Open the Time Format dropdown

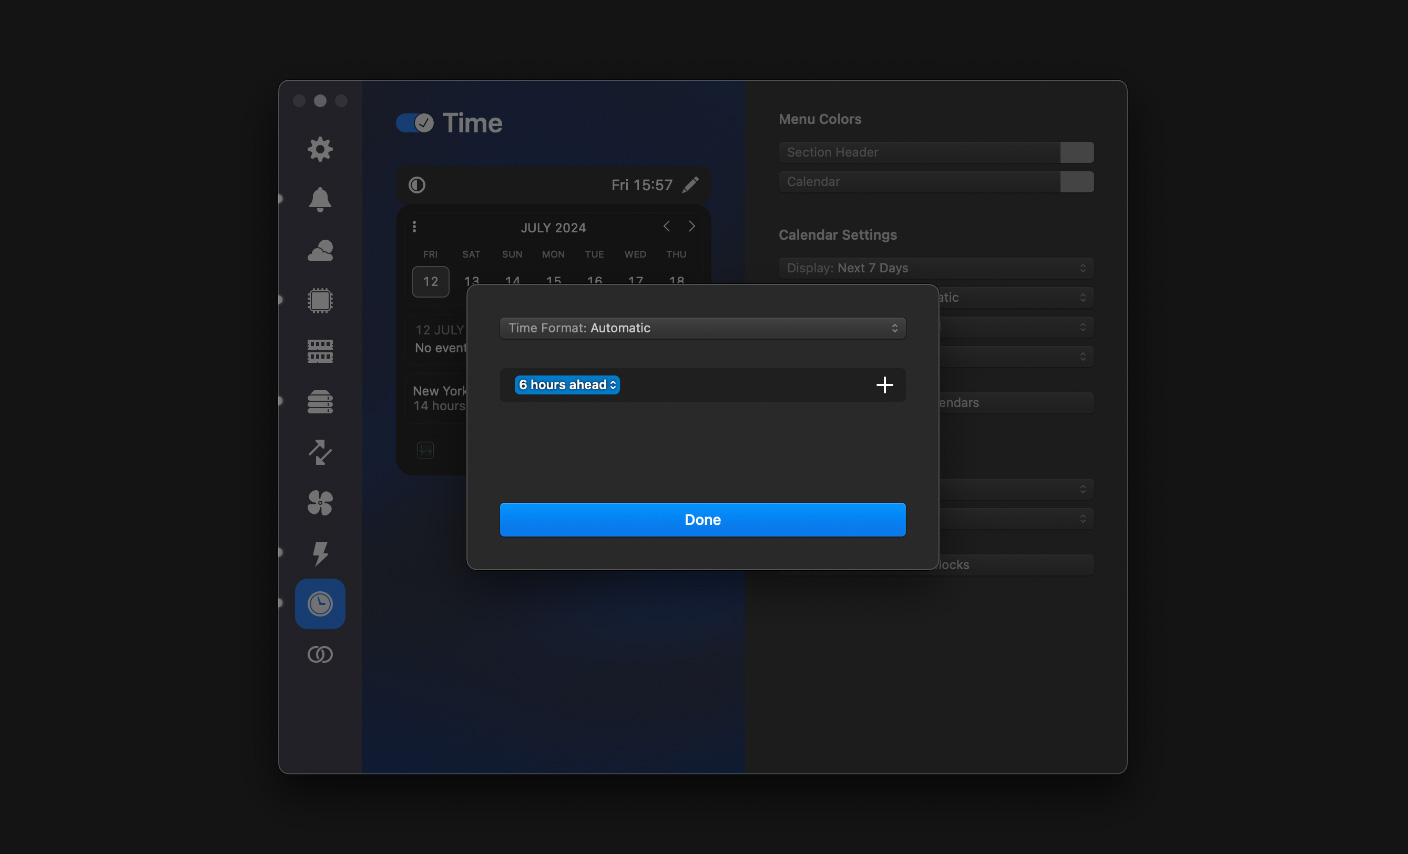703,328
